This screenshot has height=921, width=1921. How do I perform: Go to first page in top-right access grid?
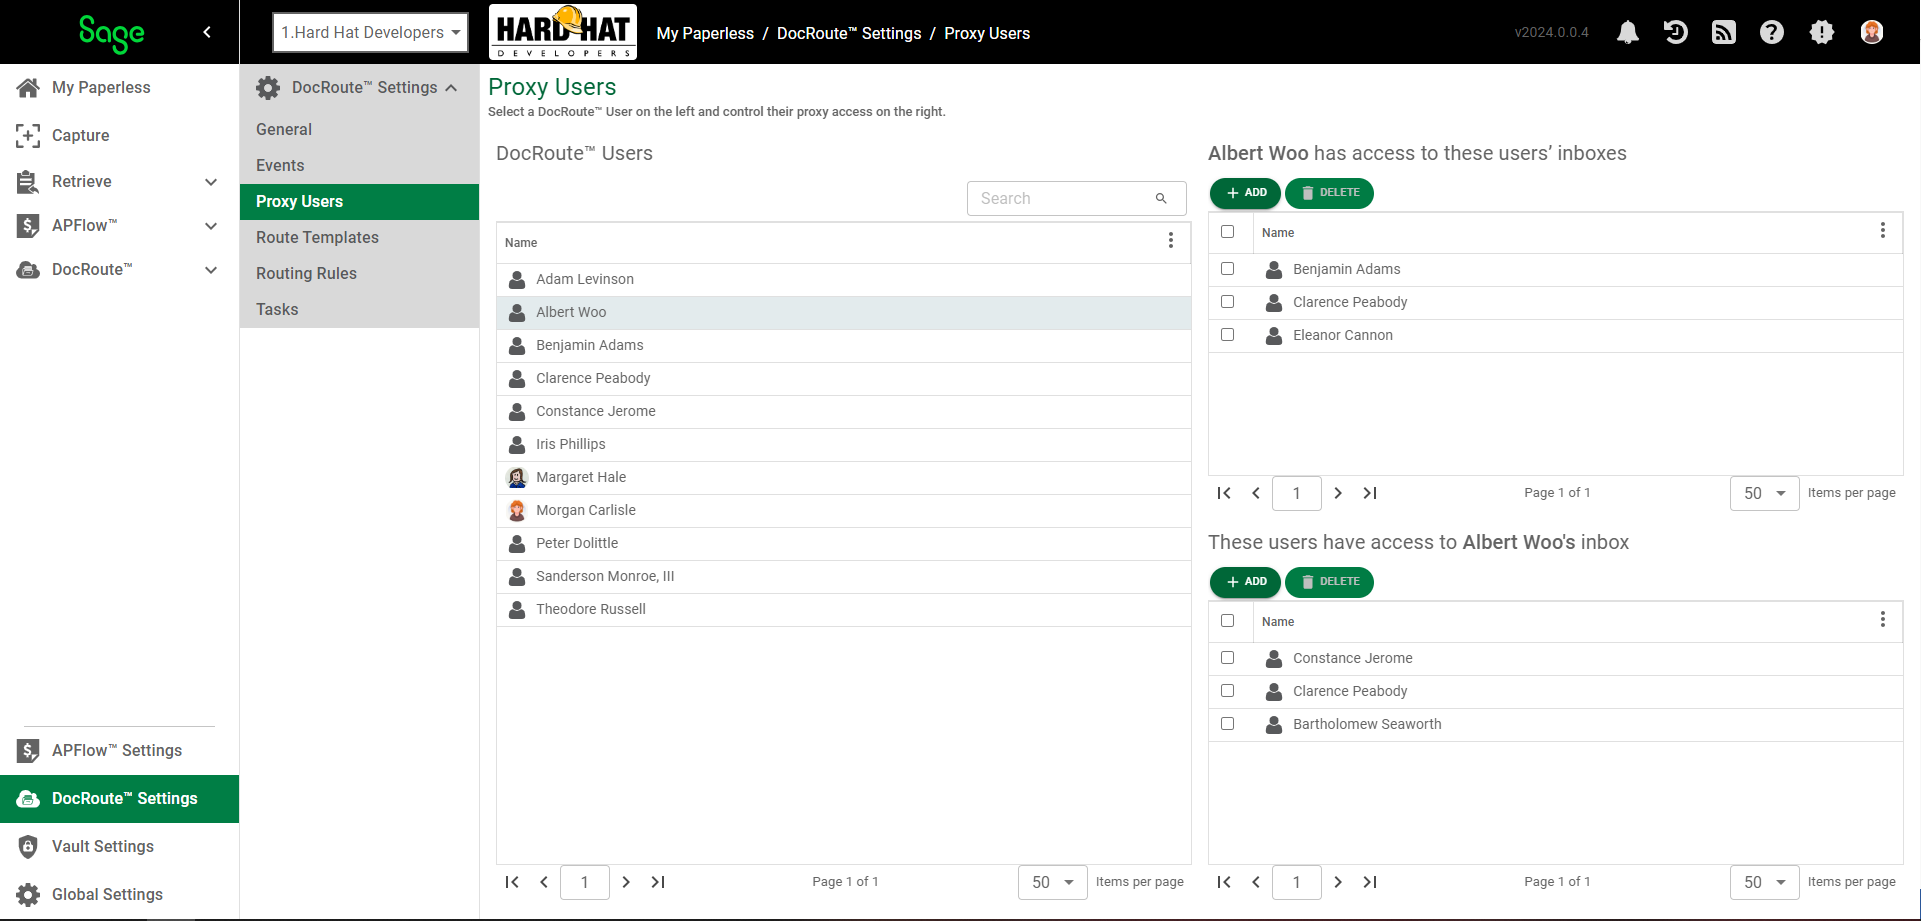tap(1224, 493)
